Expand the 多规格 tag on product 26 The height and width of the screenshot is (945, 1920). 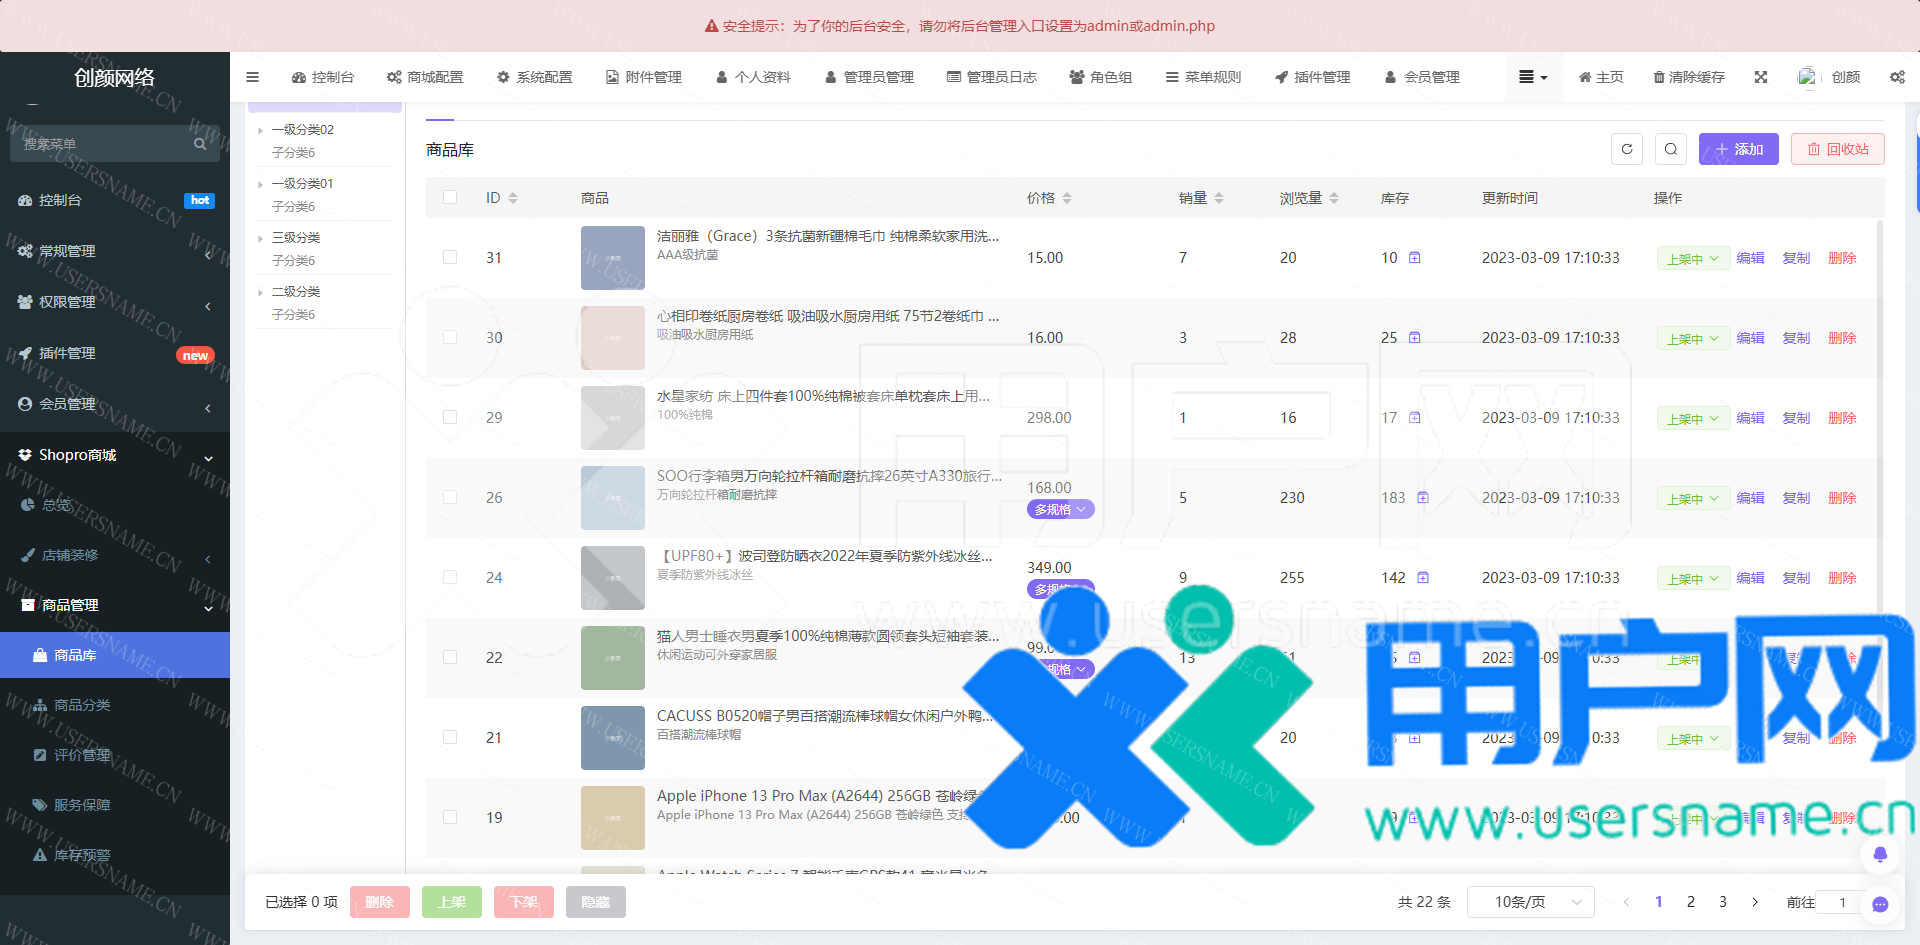coord(1060,509)
